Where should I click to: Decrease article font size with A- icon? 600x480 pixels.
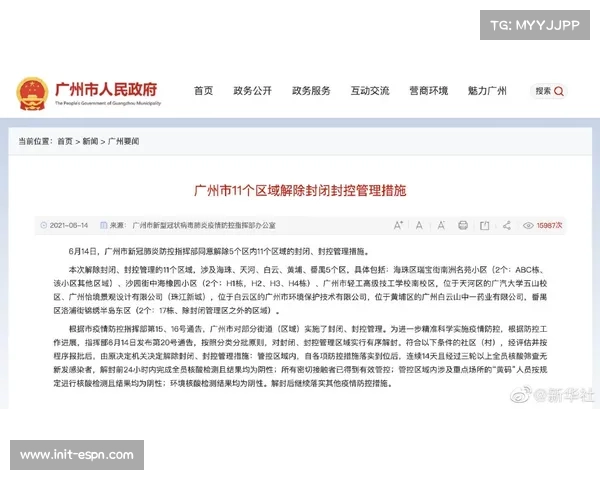[441, 225]
